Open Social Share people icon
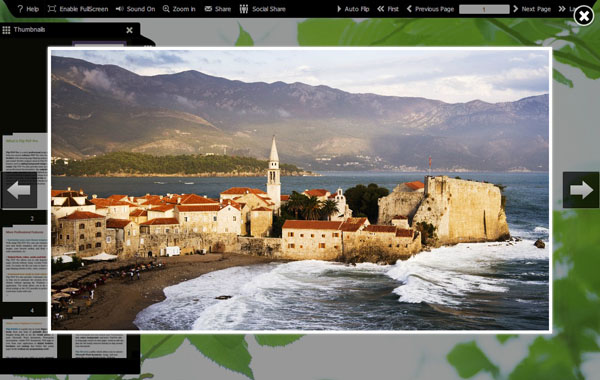600x380 pixels. pos(244,9)
